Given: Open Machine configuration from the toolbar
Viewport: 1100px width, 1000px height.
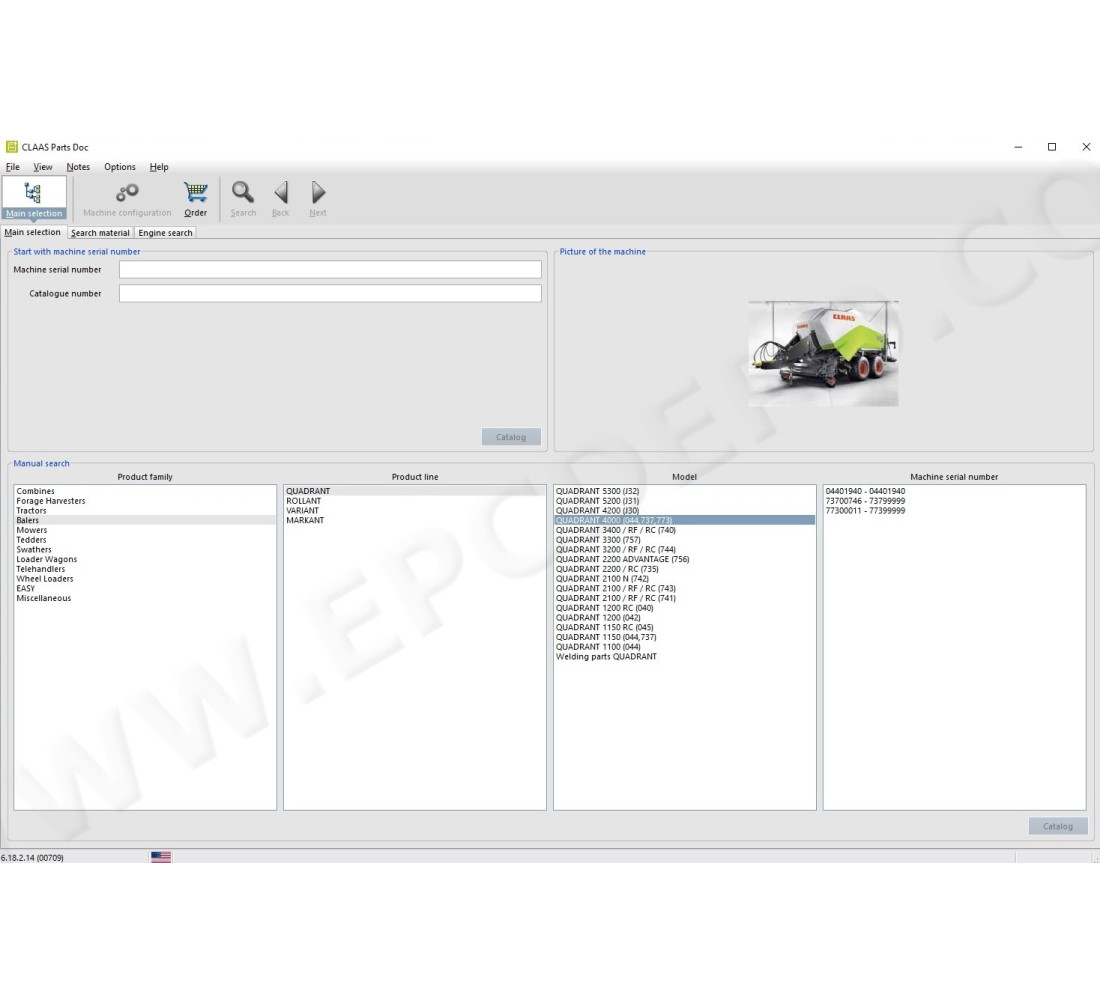Looking at the screenshot, I should point(127,199).
